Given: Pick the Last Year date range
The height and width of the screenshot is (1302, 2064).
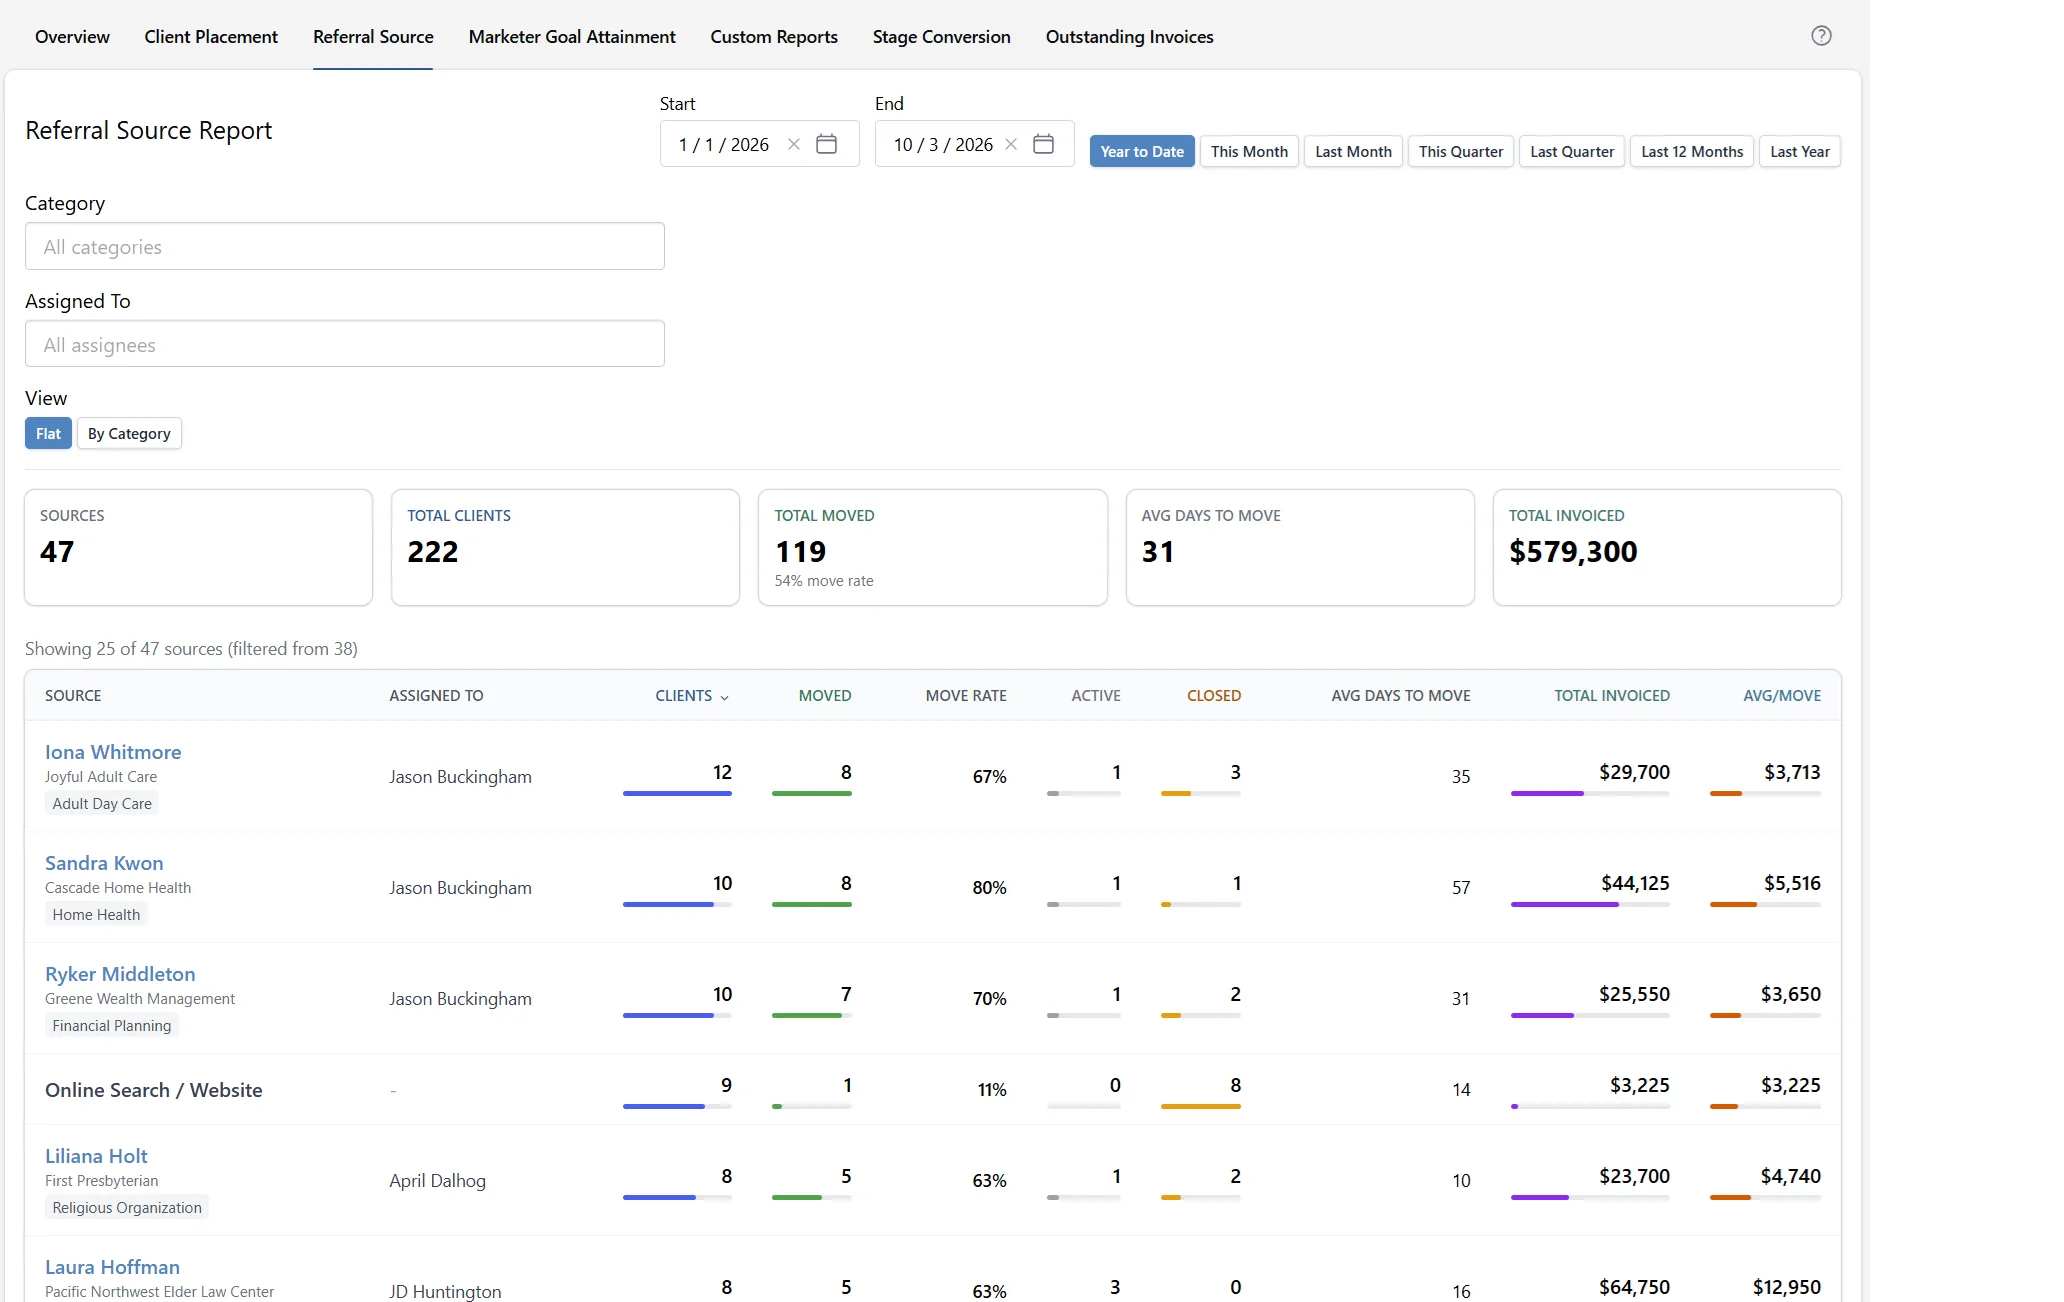Looking at the screenshot, I should [1799, 151].
